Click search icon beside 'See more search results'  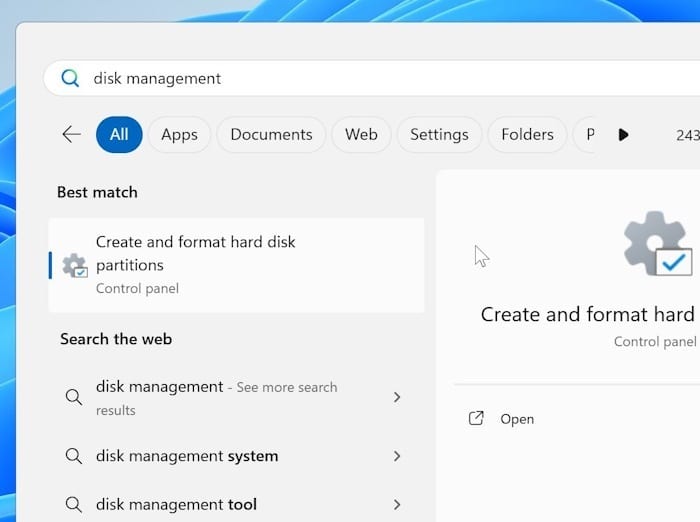(x=73, y=397)
